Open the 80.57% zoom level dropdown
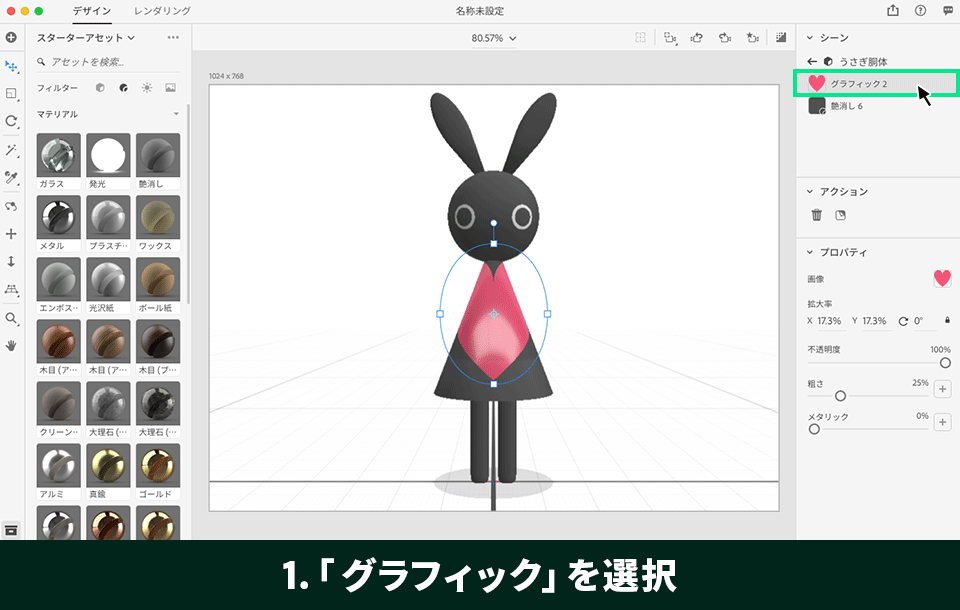960x610 pixels. (493, 38)
